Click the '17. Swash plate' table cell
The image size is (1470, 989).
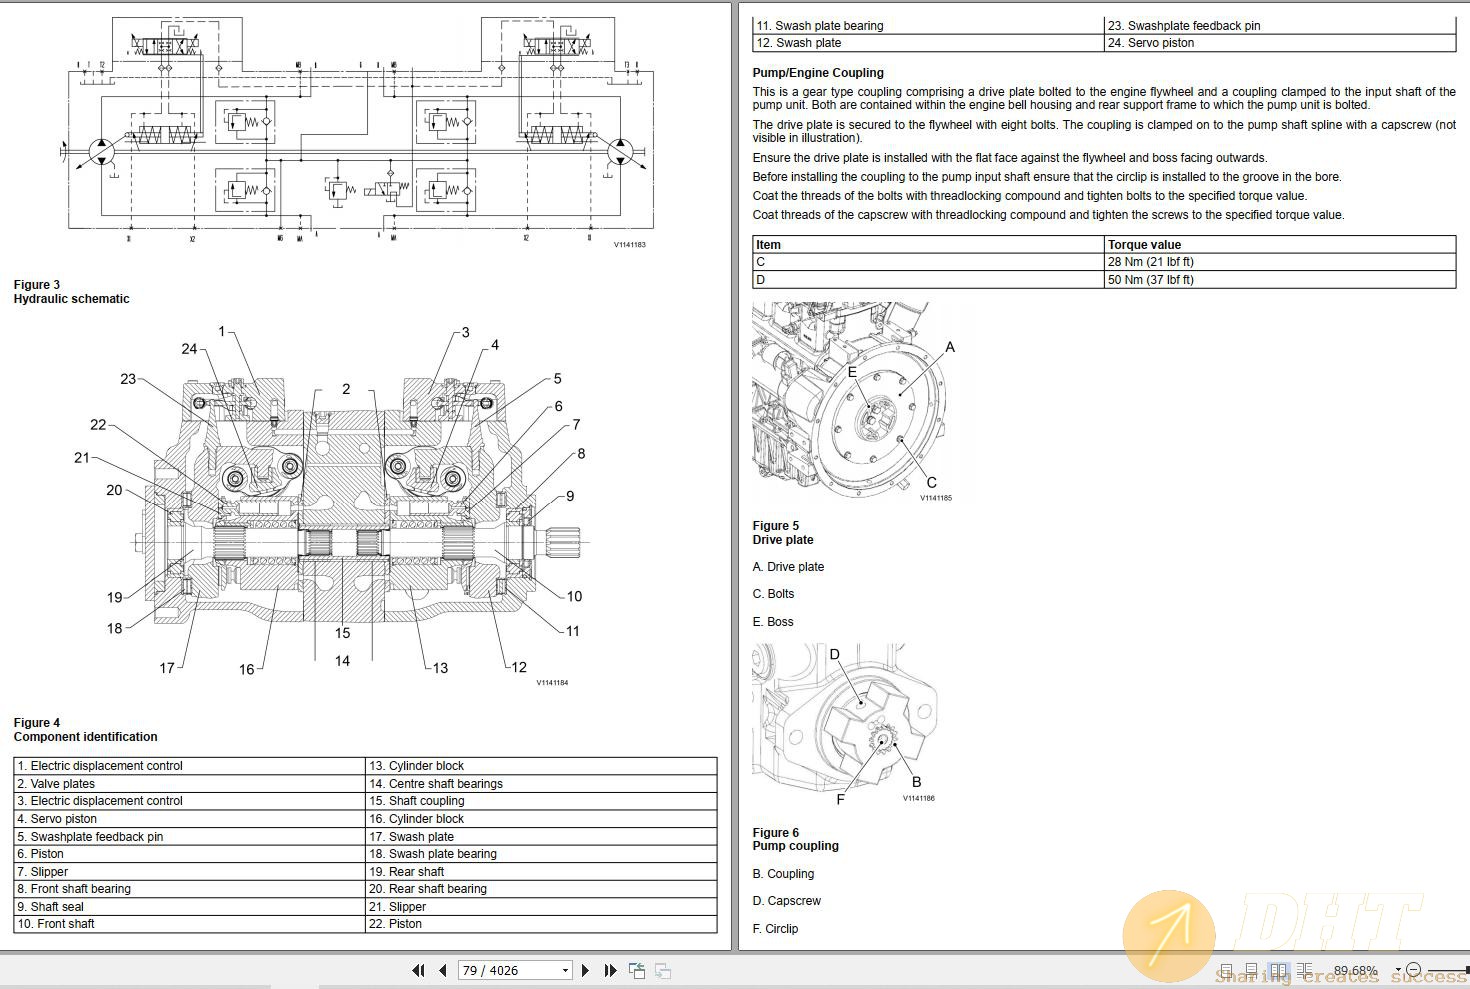541,837
